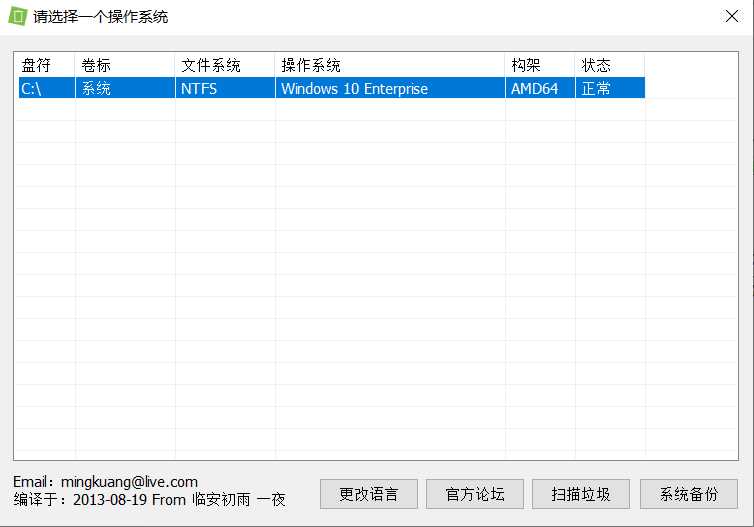The height and width of the screenshot is (527, 754).
Task: Click the 系统备份 button
Action: [689, 494]
